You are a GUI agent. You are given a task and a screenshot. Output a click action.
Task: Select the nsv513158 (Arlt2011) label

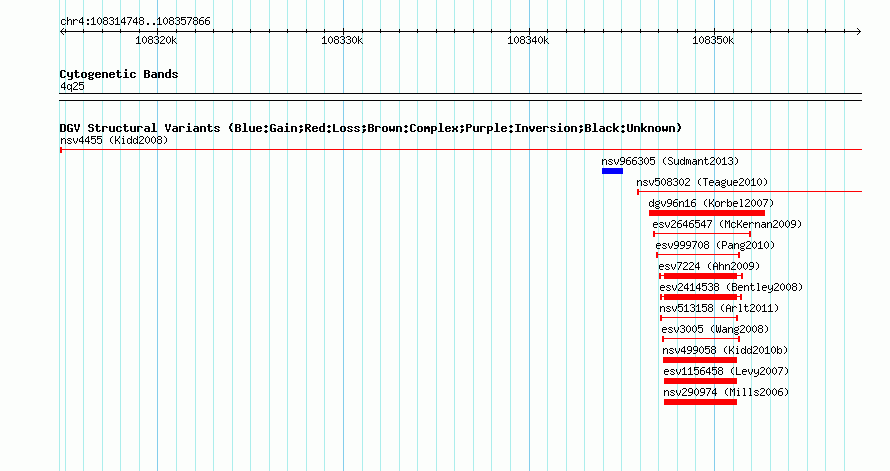[x=719, y=308]
